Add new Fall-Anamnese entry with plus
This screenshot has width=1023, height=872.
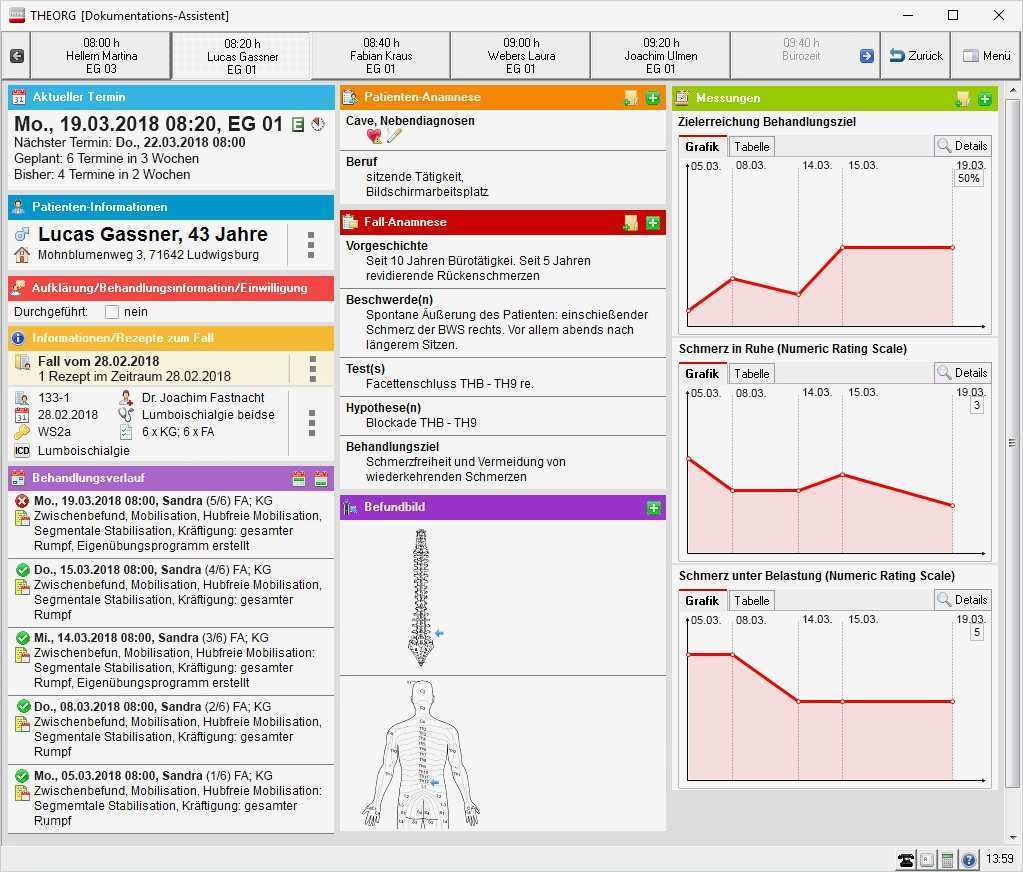pyautogui.click(x=652, y=223)
